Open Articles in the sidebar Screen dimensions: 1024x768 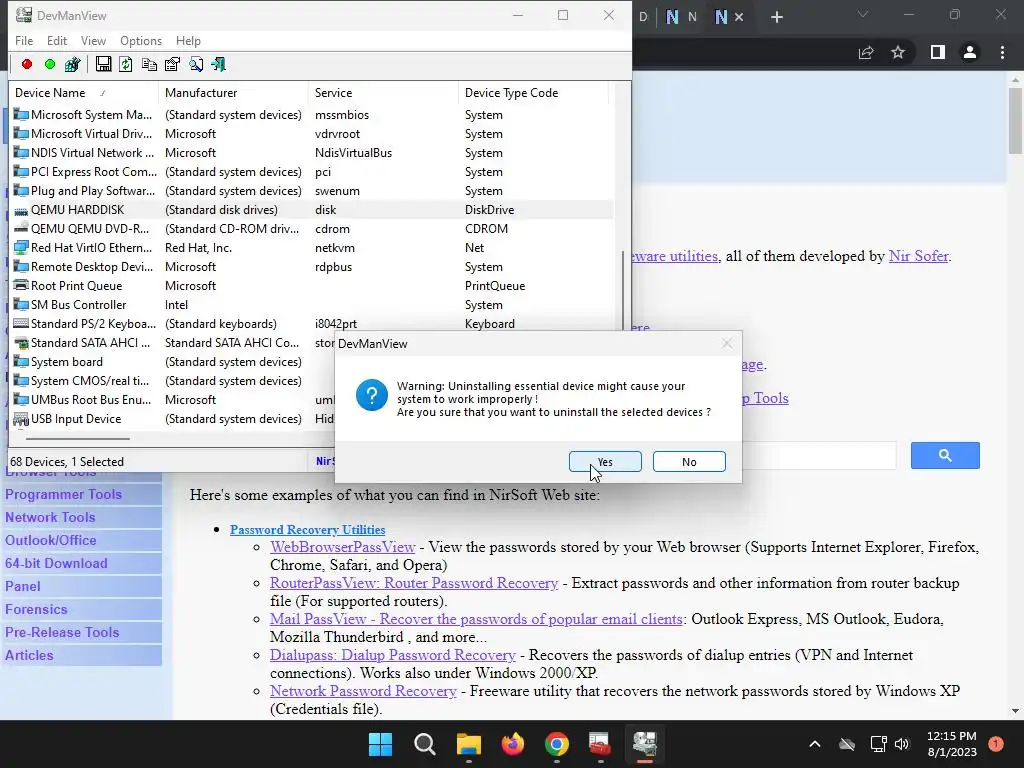[29, 655]
